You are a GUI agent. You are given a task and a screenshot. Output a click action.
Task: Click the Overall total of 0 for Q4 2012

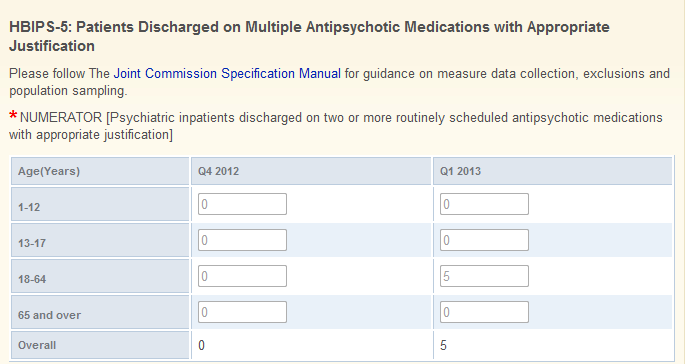[x=201, y=346]
